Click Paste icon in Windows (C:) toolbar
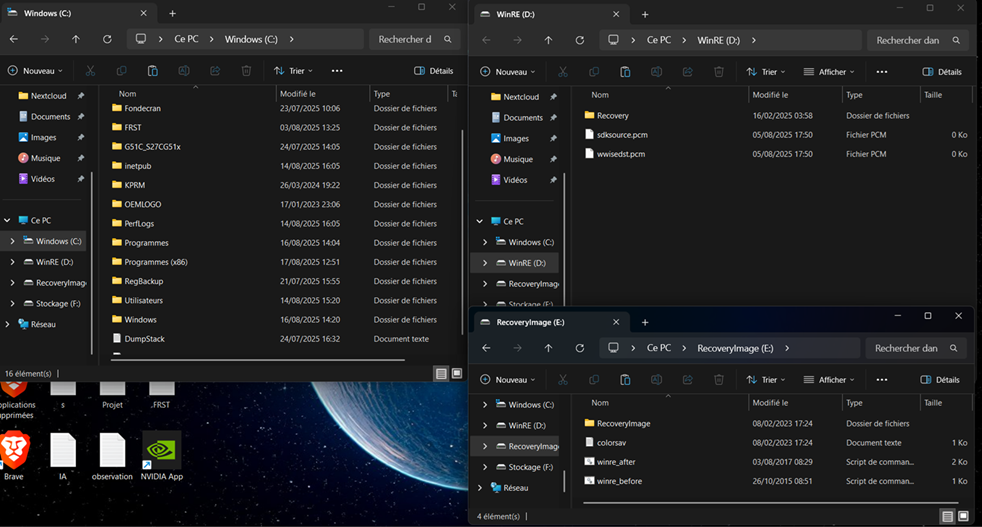The image size is (982, 527). pos(153,71)
